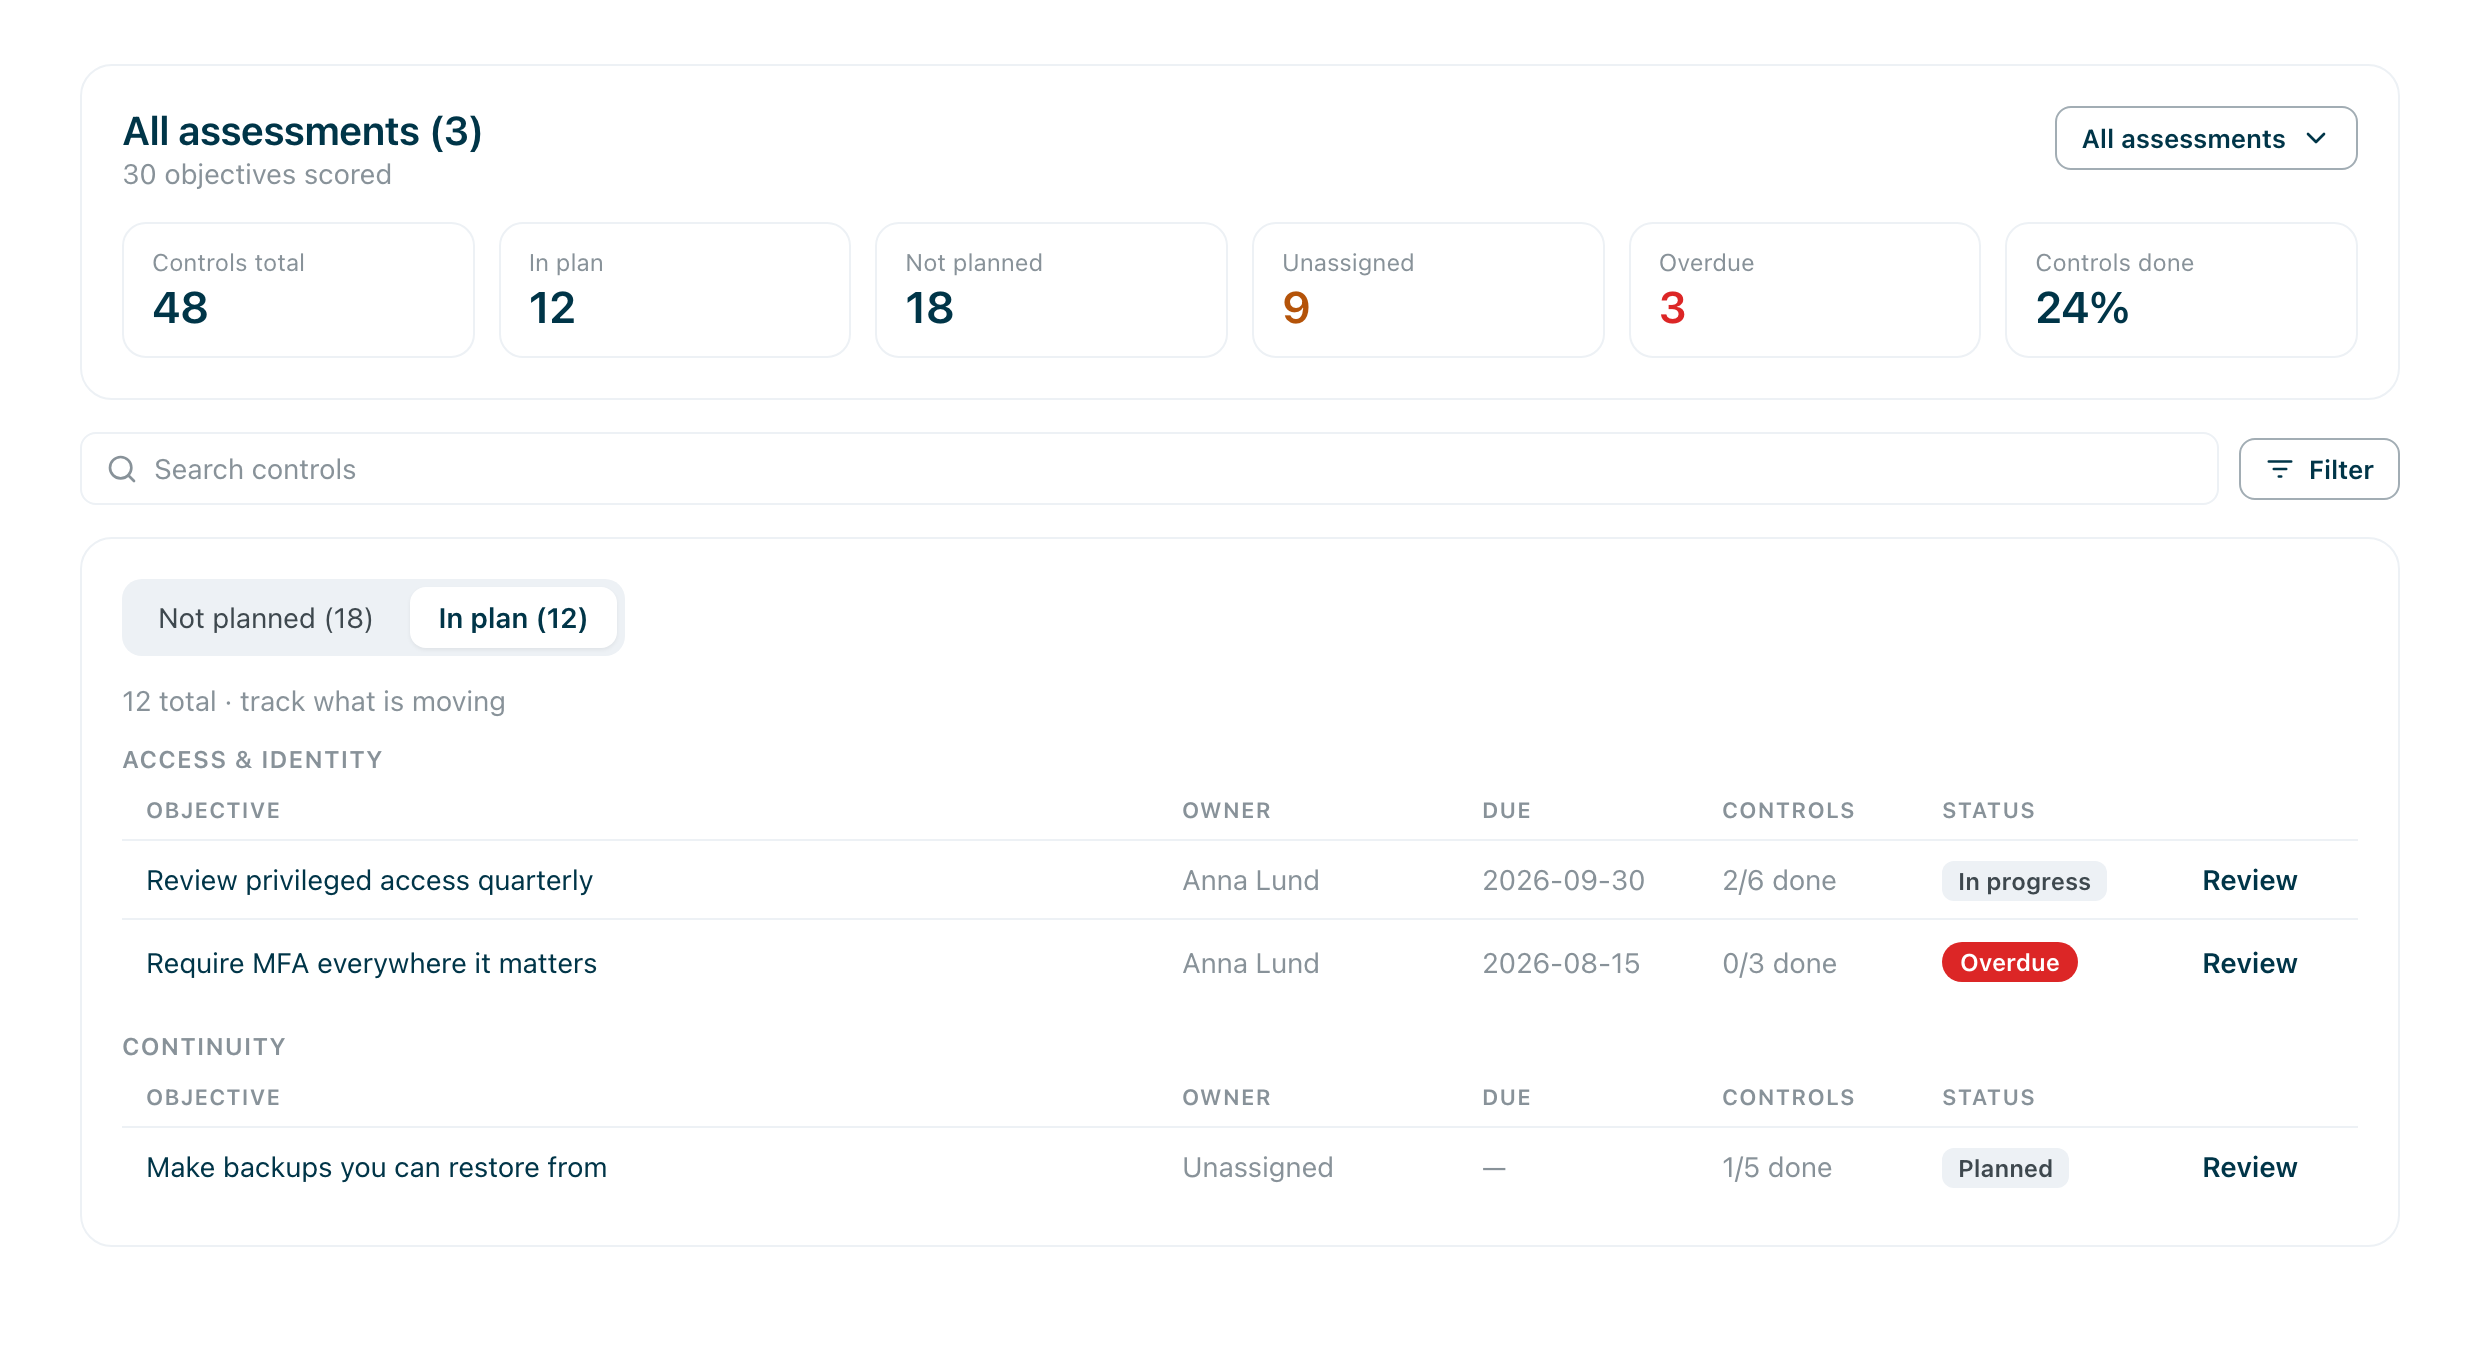
Task: Click the search magnifier icon
Action: point(122,469)
